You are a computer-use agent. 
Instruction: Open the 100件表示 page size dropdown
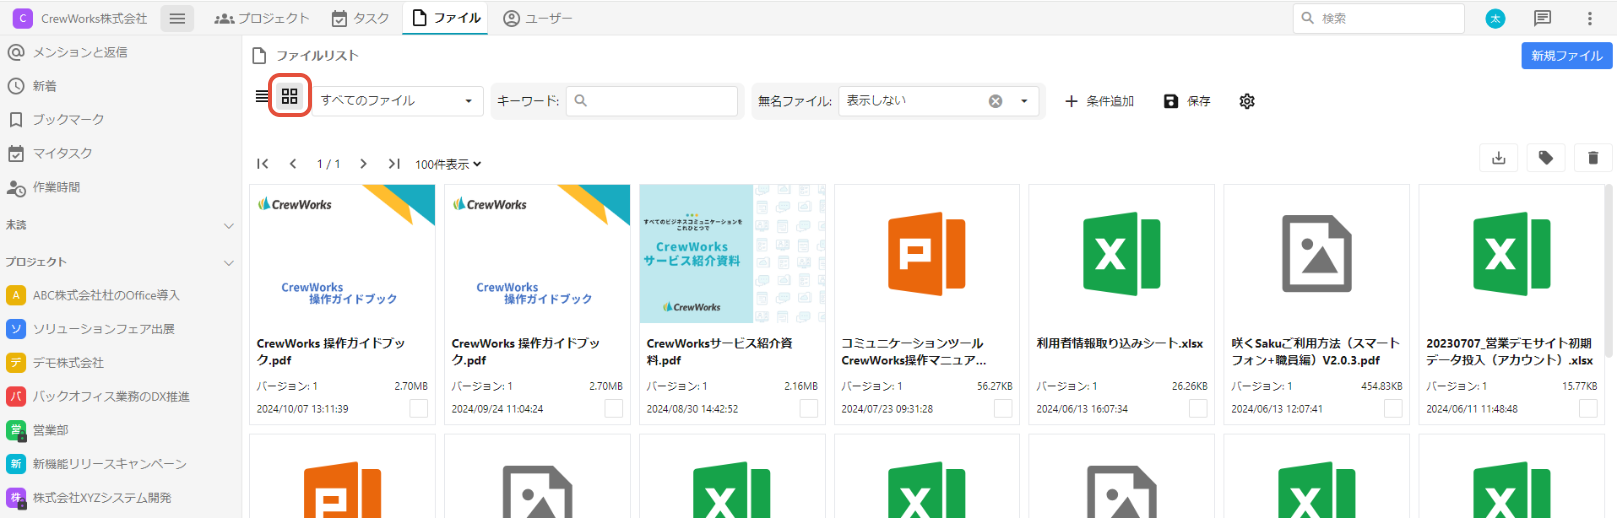(448, 164)
